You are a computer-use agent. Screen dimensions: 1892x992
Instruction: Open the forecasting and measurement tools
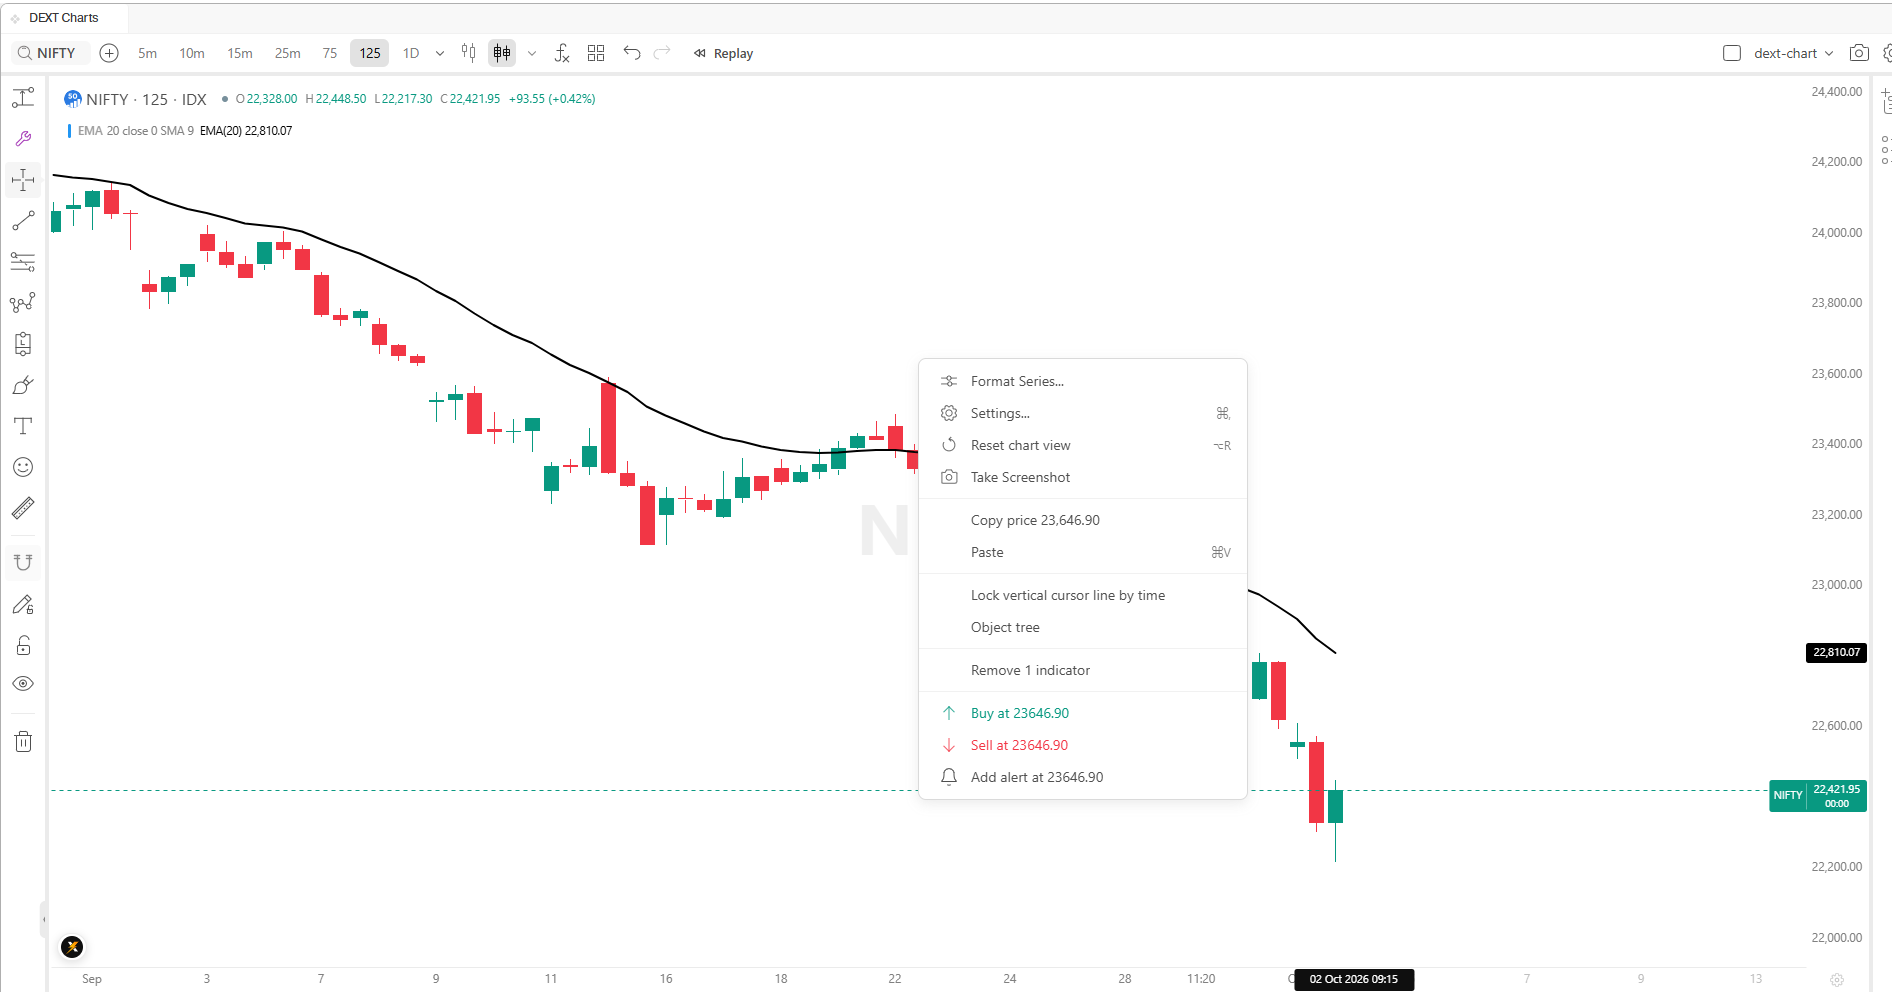23,344
